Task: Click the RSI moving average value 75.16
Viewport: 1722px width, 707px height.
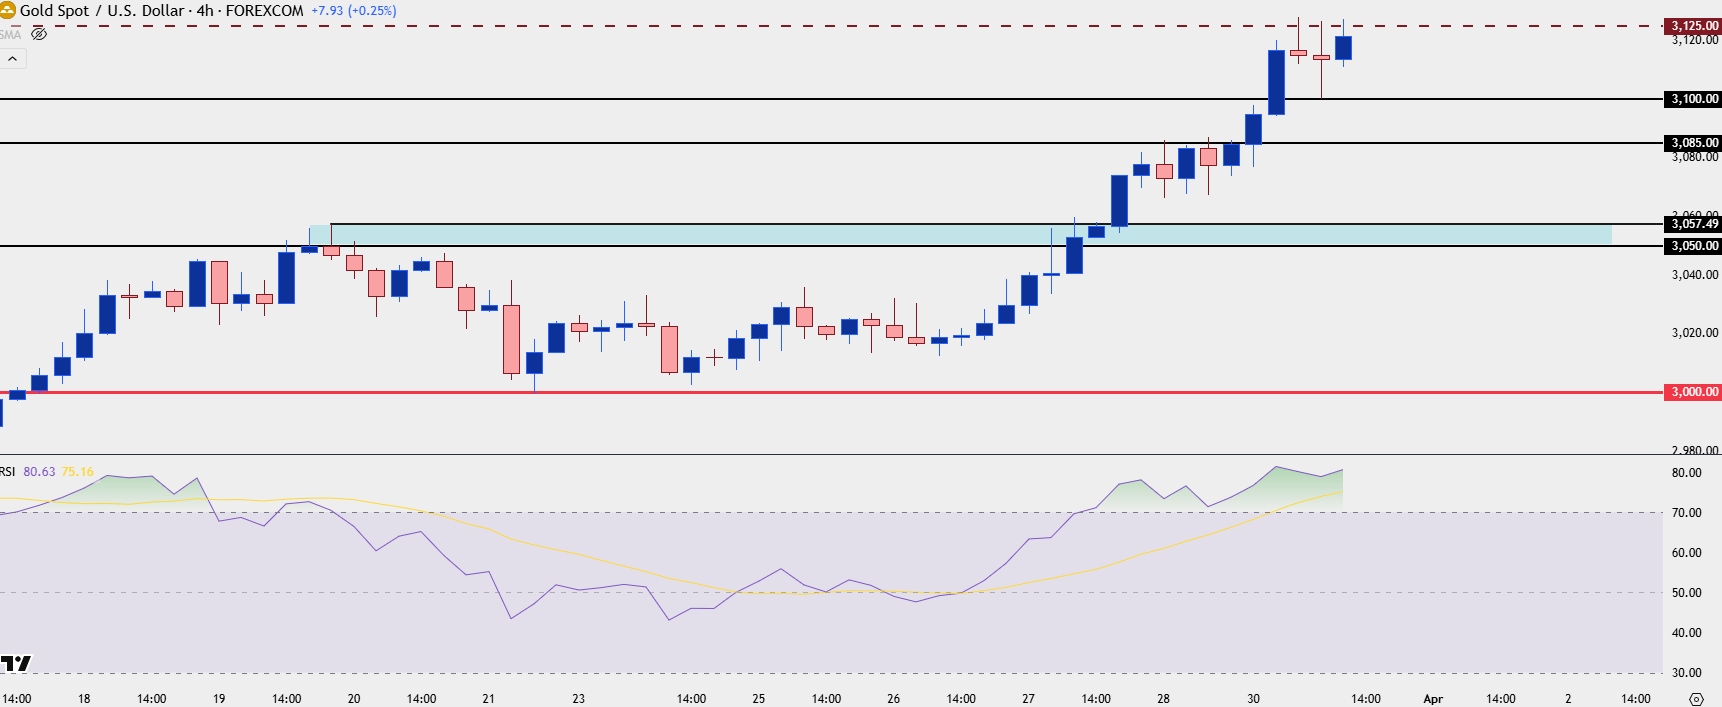Action: [x=77, y=472]
